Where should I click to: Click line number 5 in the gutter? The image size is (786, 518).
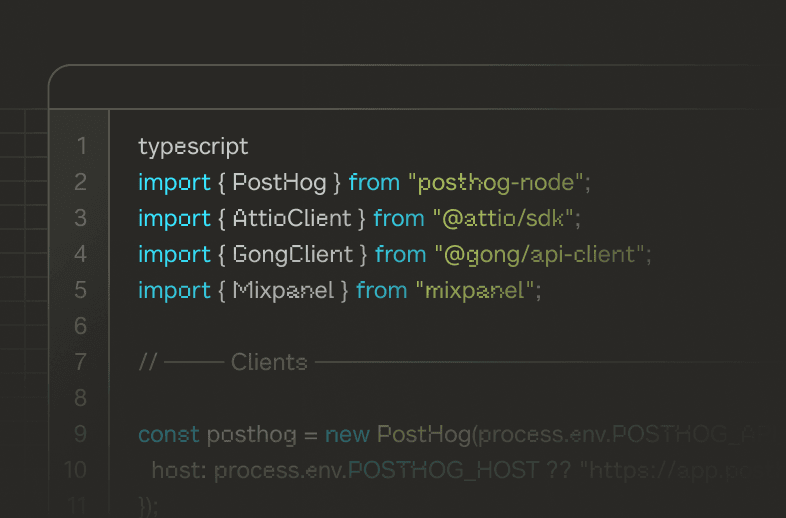click(x=81, y=290)
